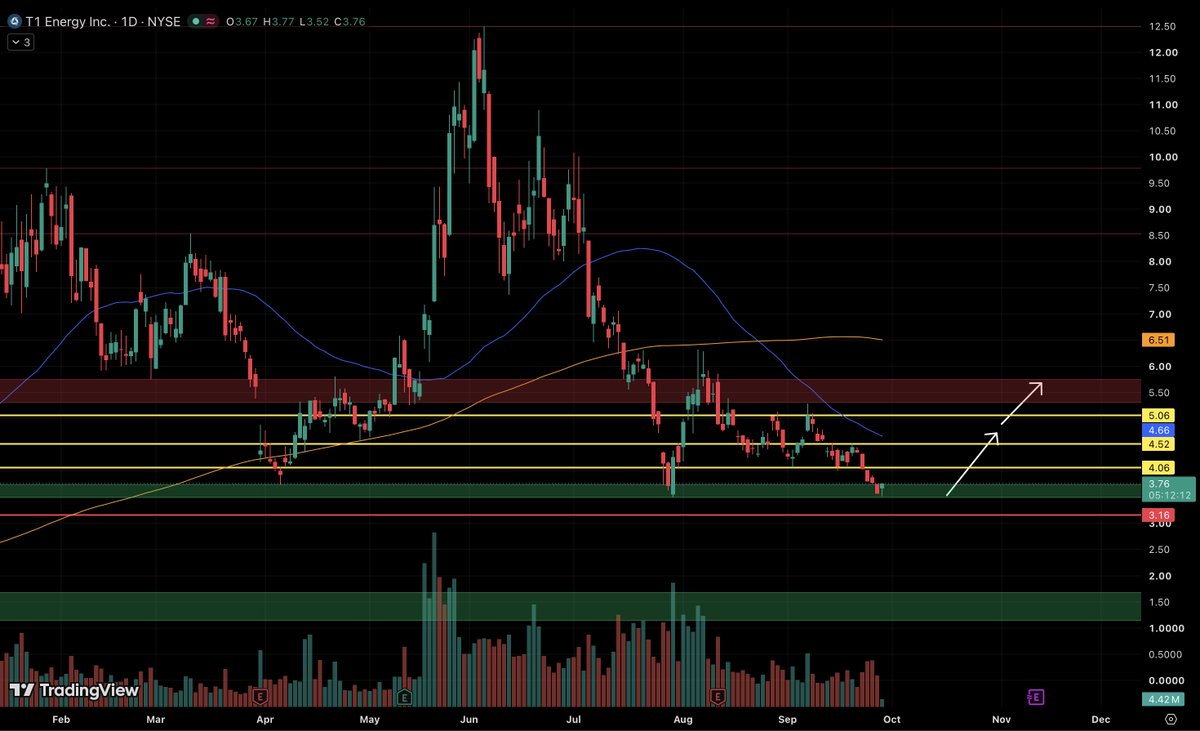Click the current price label 3.76
Image resolution: width=1200 pixels, height=731 pixels.
click(x=1160, y=484)
